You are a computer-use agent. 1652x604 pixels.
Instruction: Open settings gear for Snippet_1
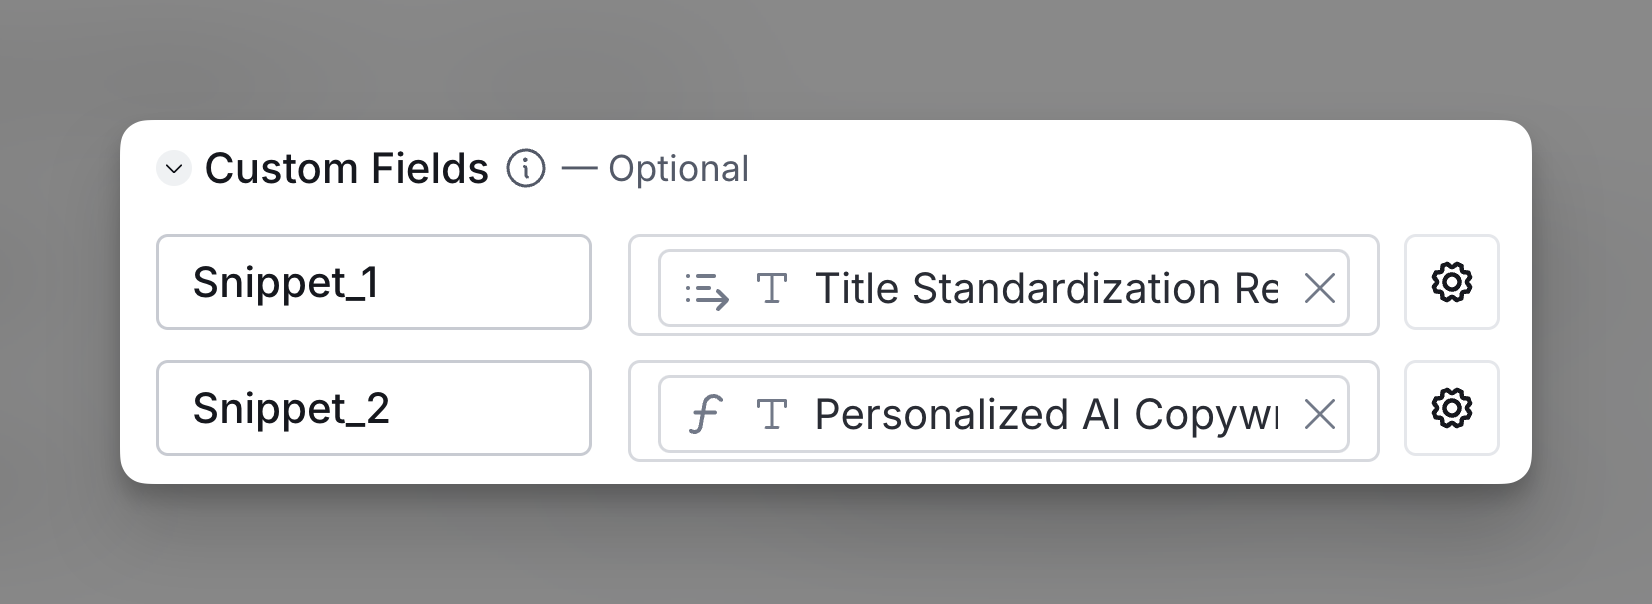pyautogui.click(x=1451, y=282)
